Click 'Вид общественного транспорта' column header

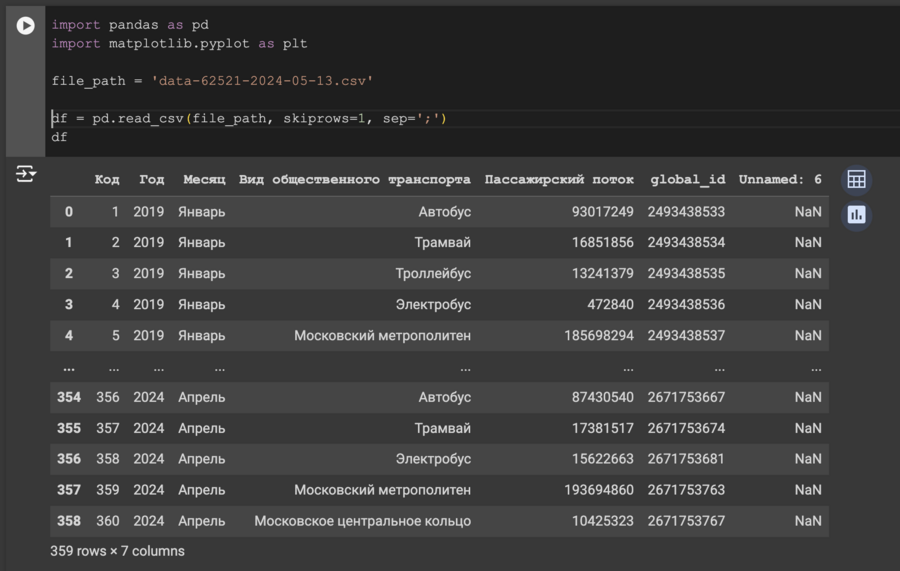tap(354, 180)
